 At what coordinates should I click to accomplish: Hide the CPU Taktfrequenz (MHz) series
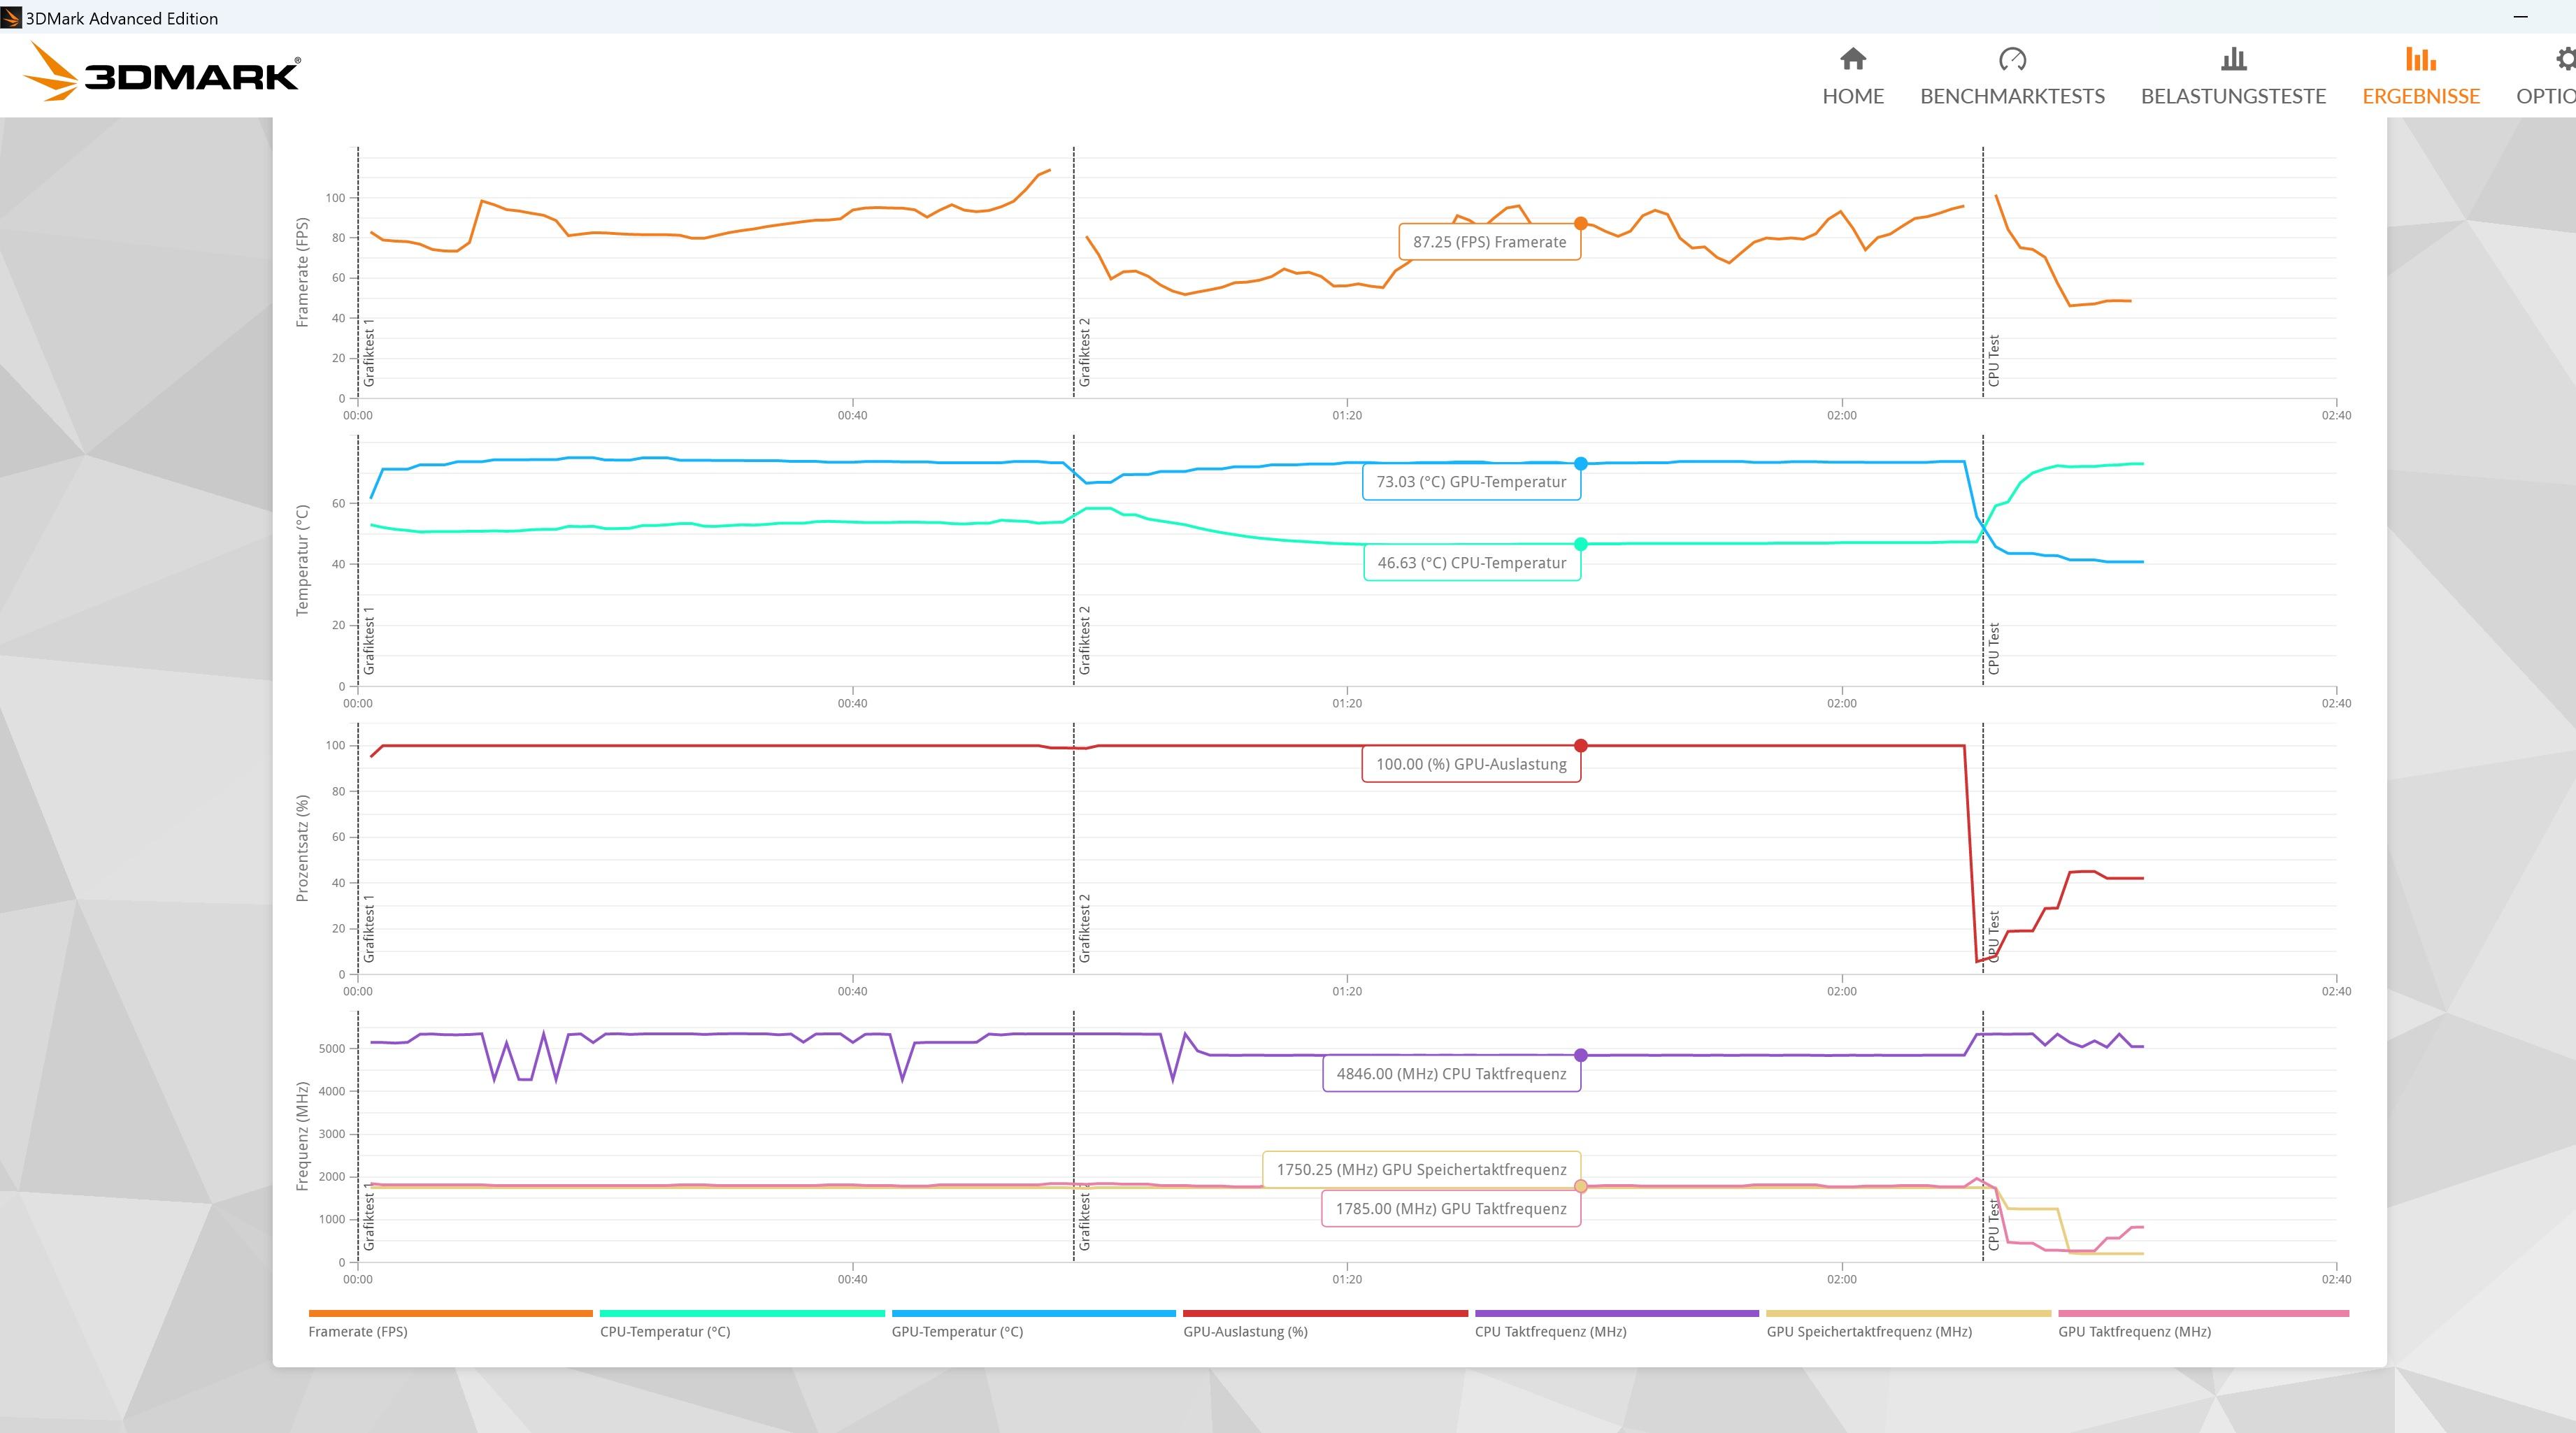click(1550, 1331)
